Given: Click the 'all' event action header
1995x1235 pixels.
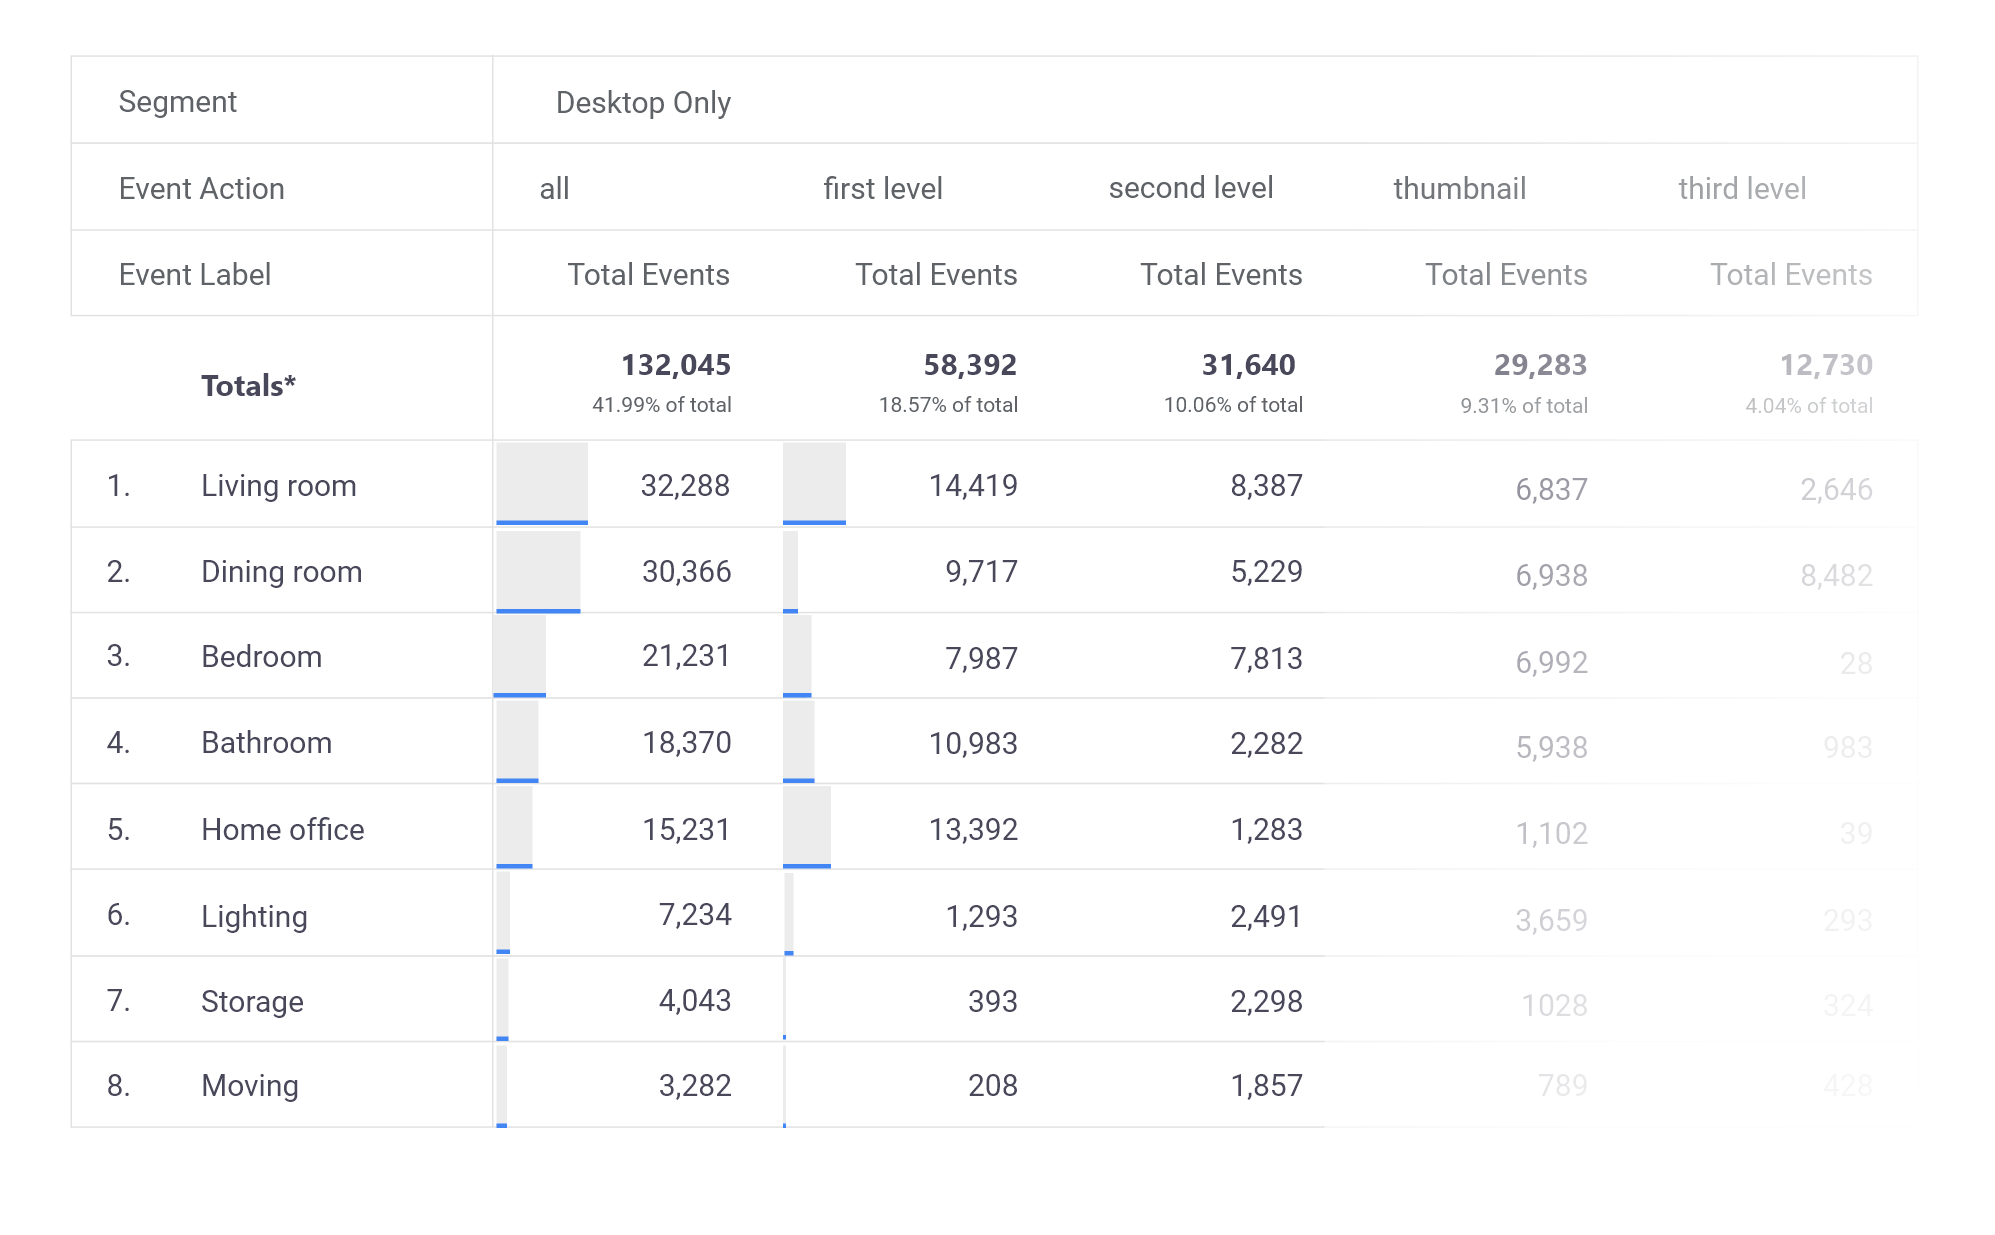Looking at the screenshot, I should [x=554, y=188].
